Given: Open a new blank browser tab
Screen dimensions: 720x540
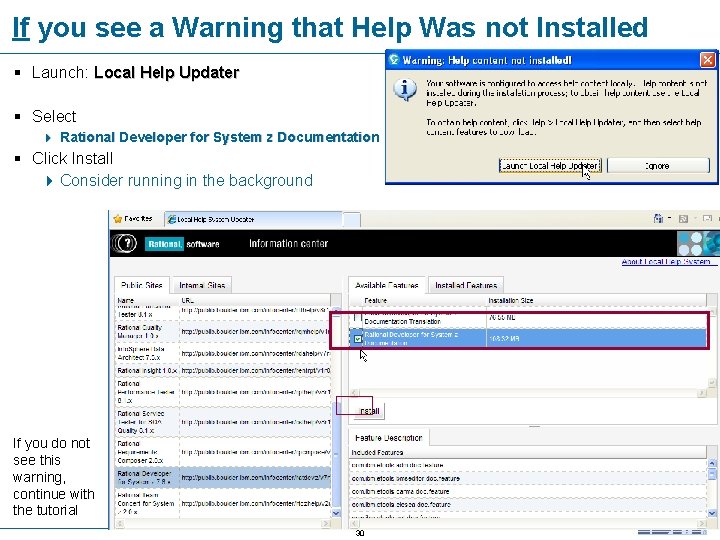Looking at the screenshot, I should 352,219.
